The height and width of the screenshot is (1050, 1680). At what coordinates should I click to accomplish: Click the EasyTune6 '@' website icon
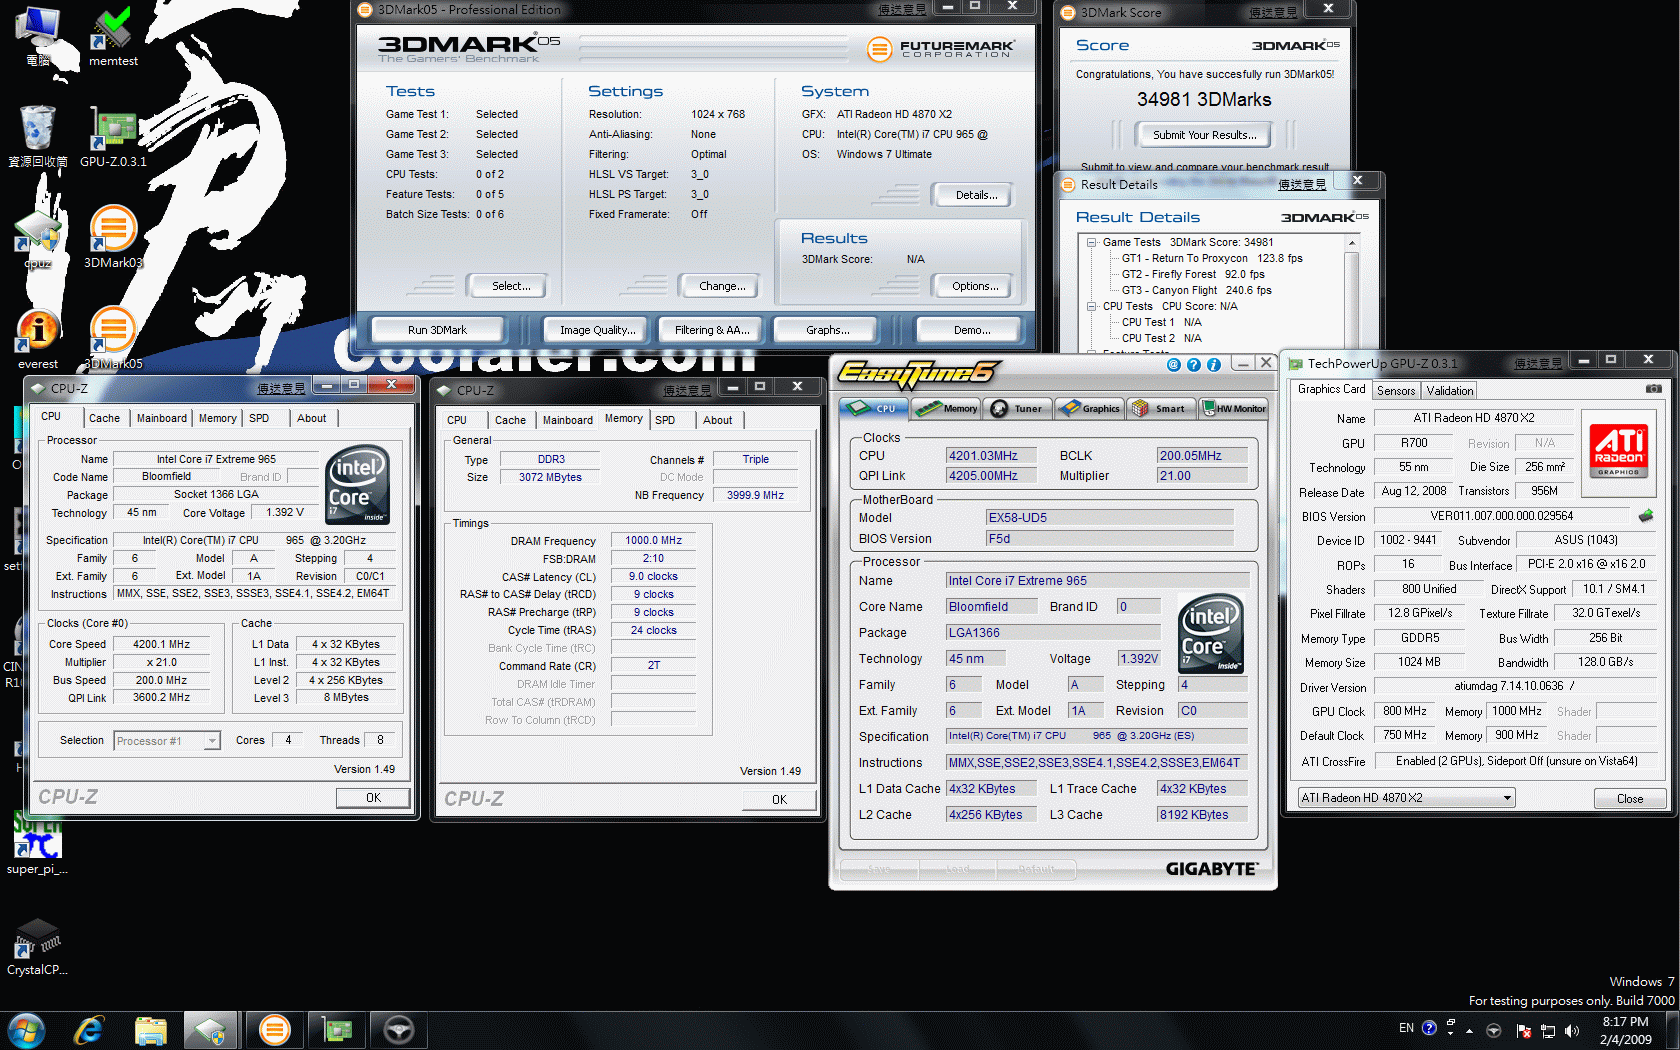1174,365
